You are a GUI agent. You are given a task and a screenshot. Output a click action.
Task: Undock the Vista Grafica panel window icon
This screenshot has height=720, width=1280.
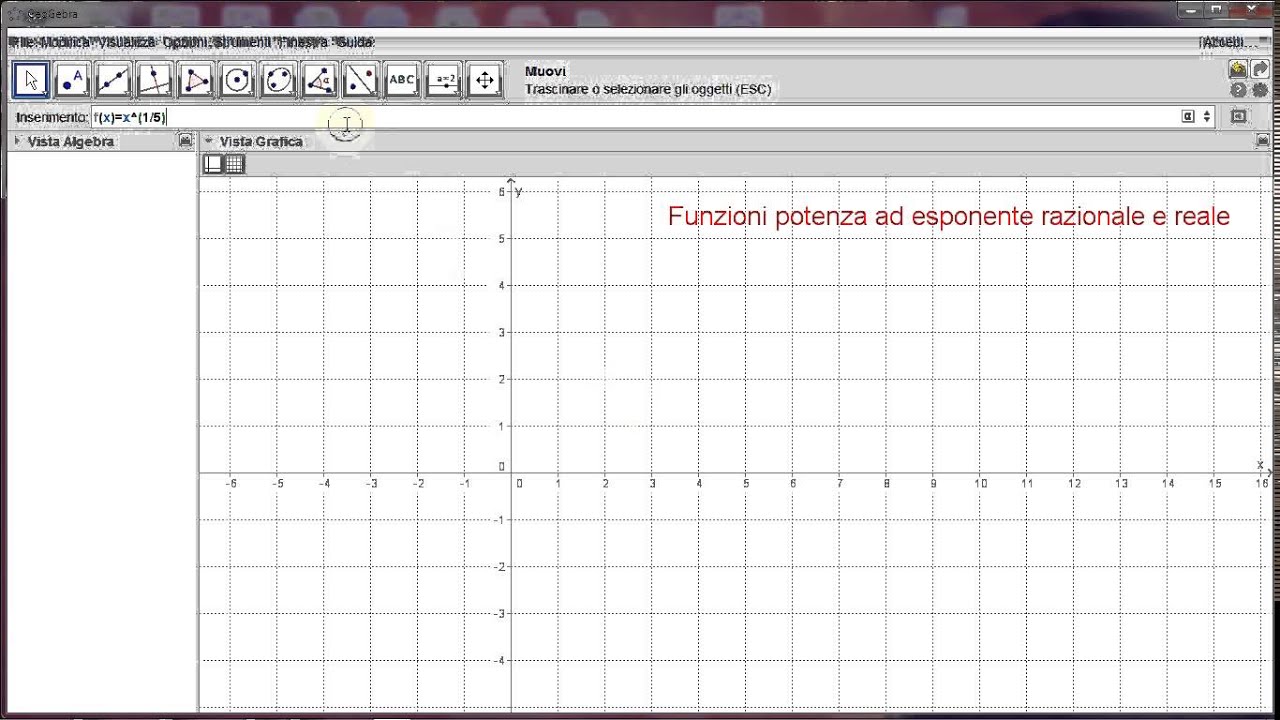click(1263, 141)
